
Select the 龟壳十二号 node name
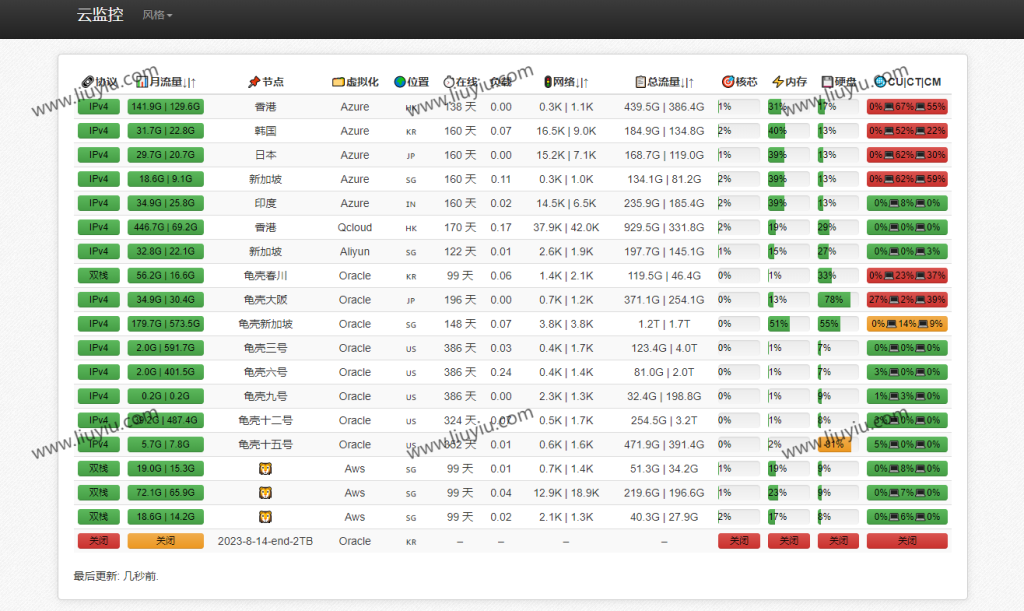265,420
